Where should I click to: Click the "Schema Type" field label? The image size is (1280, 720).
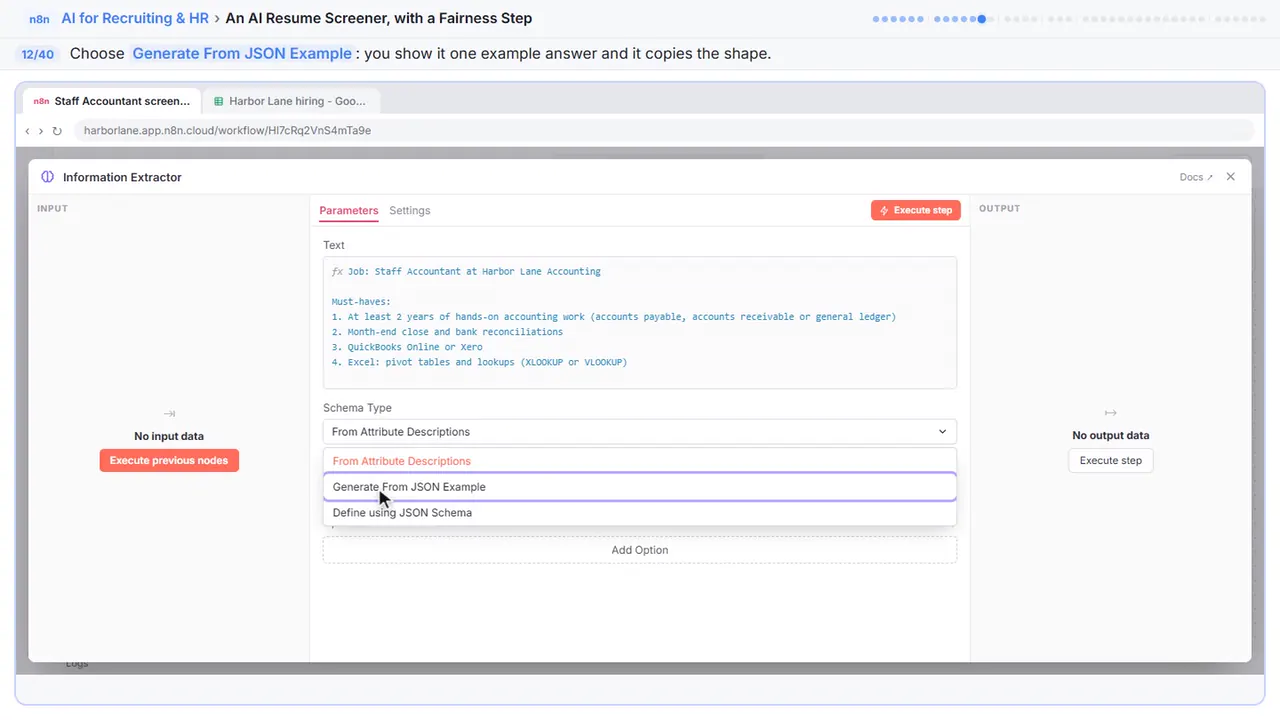pos(357,408)
